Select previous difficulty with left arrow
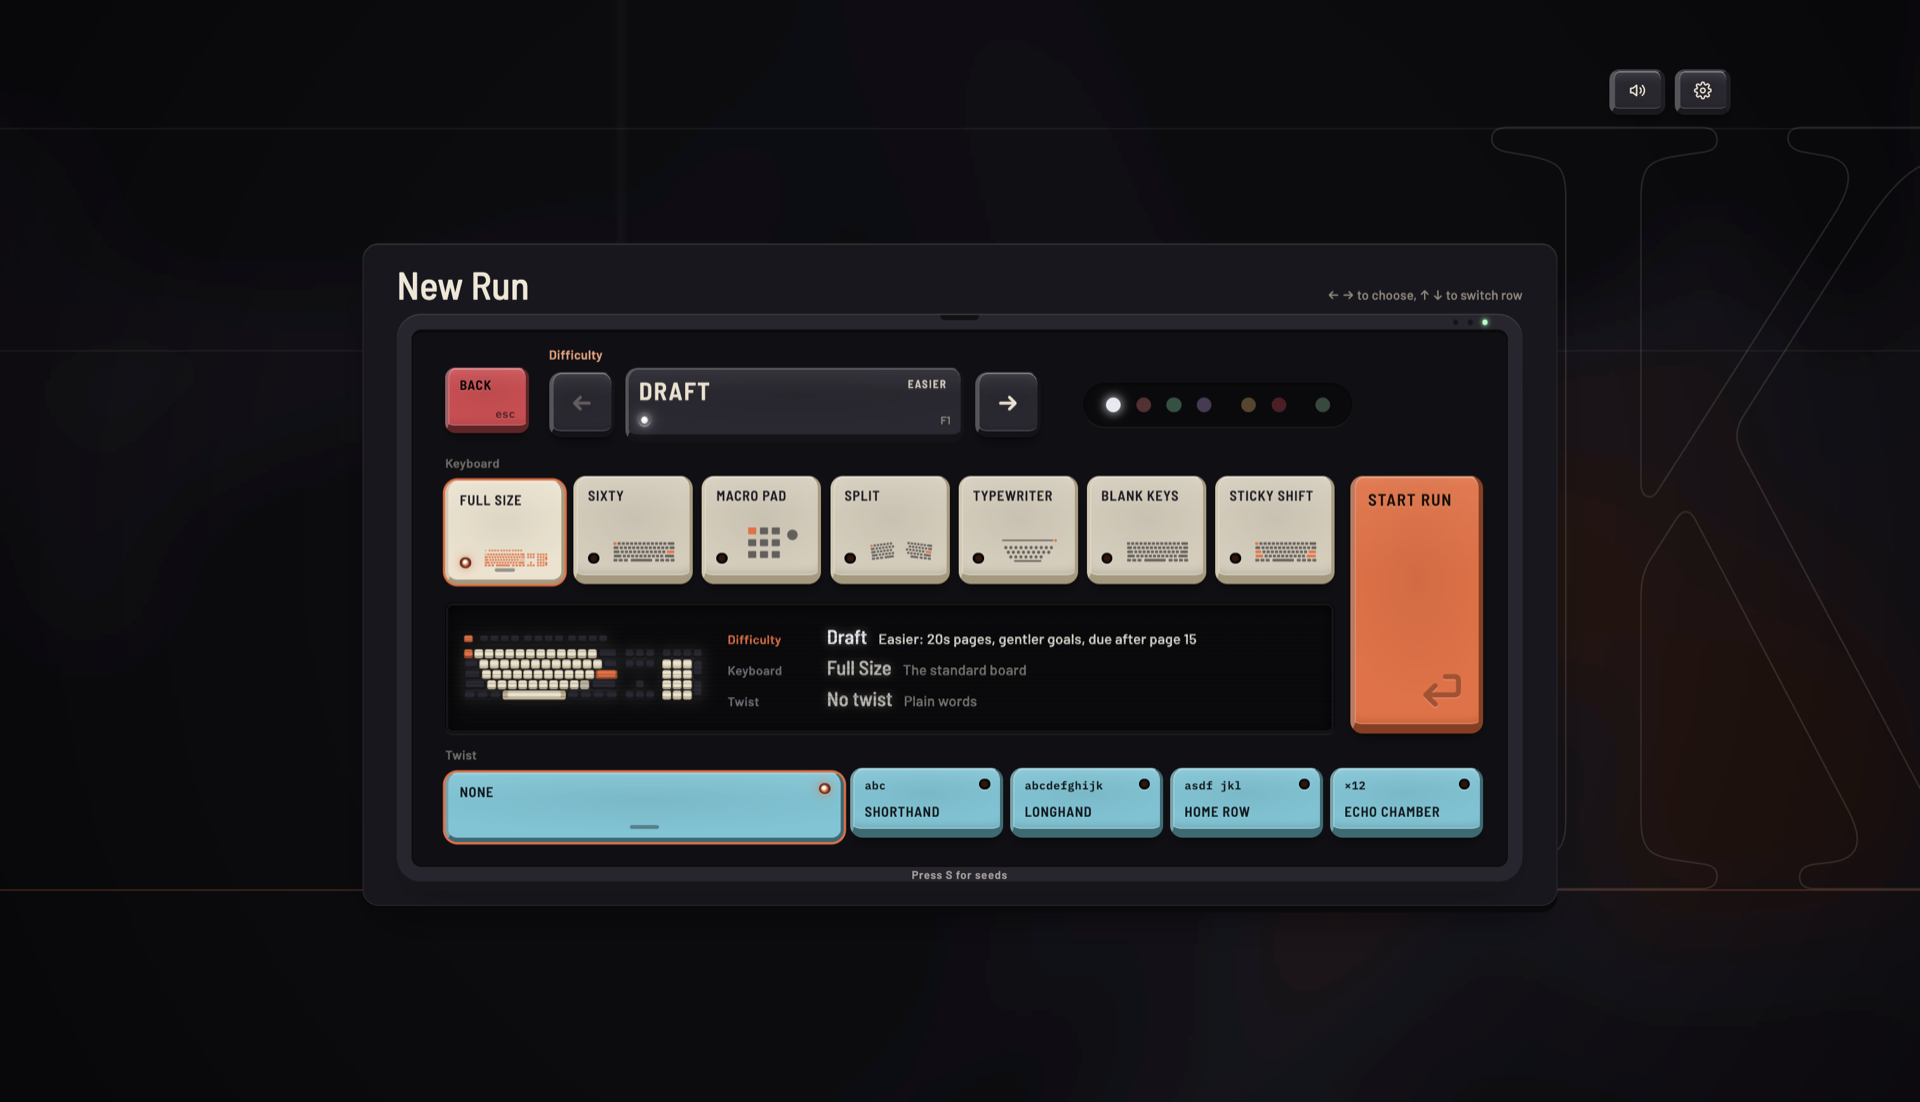 (x=581, y=403)
